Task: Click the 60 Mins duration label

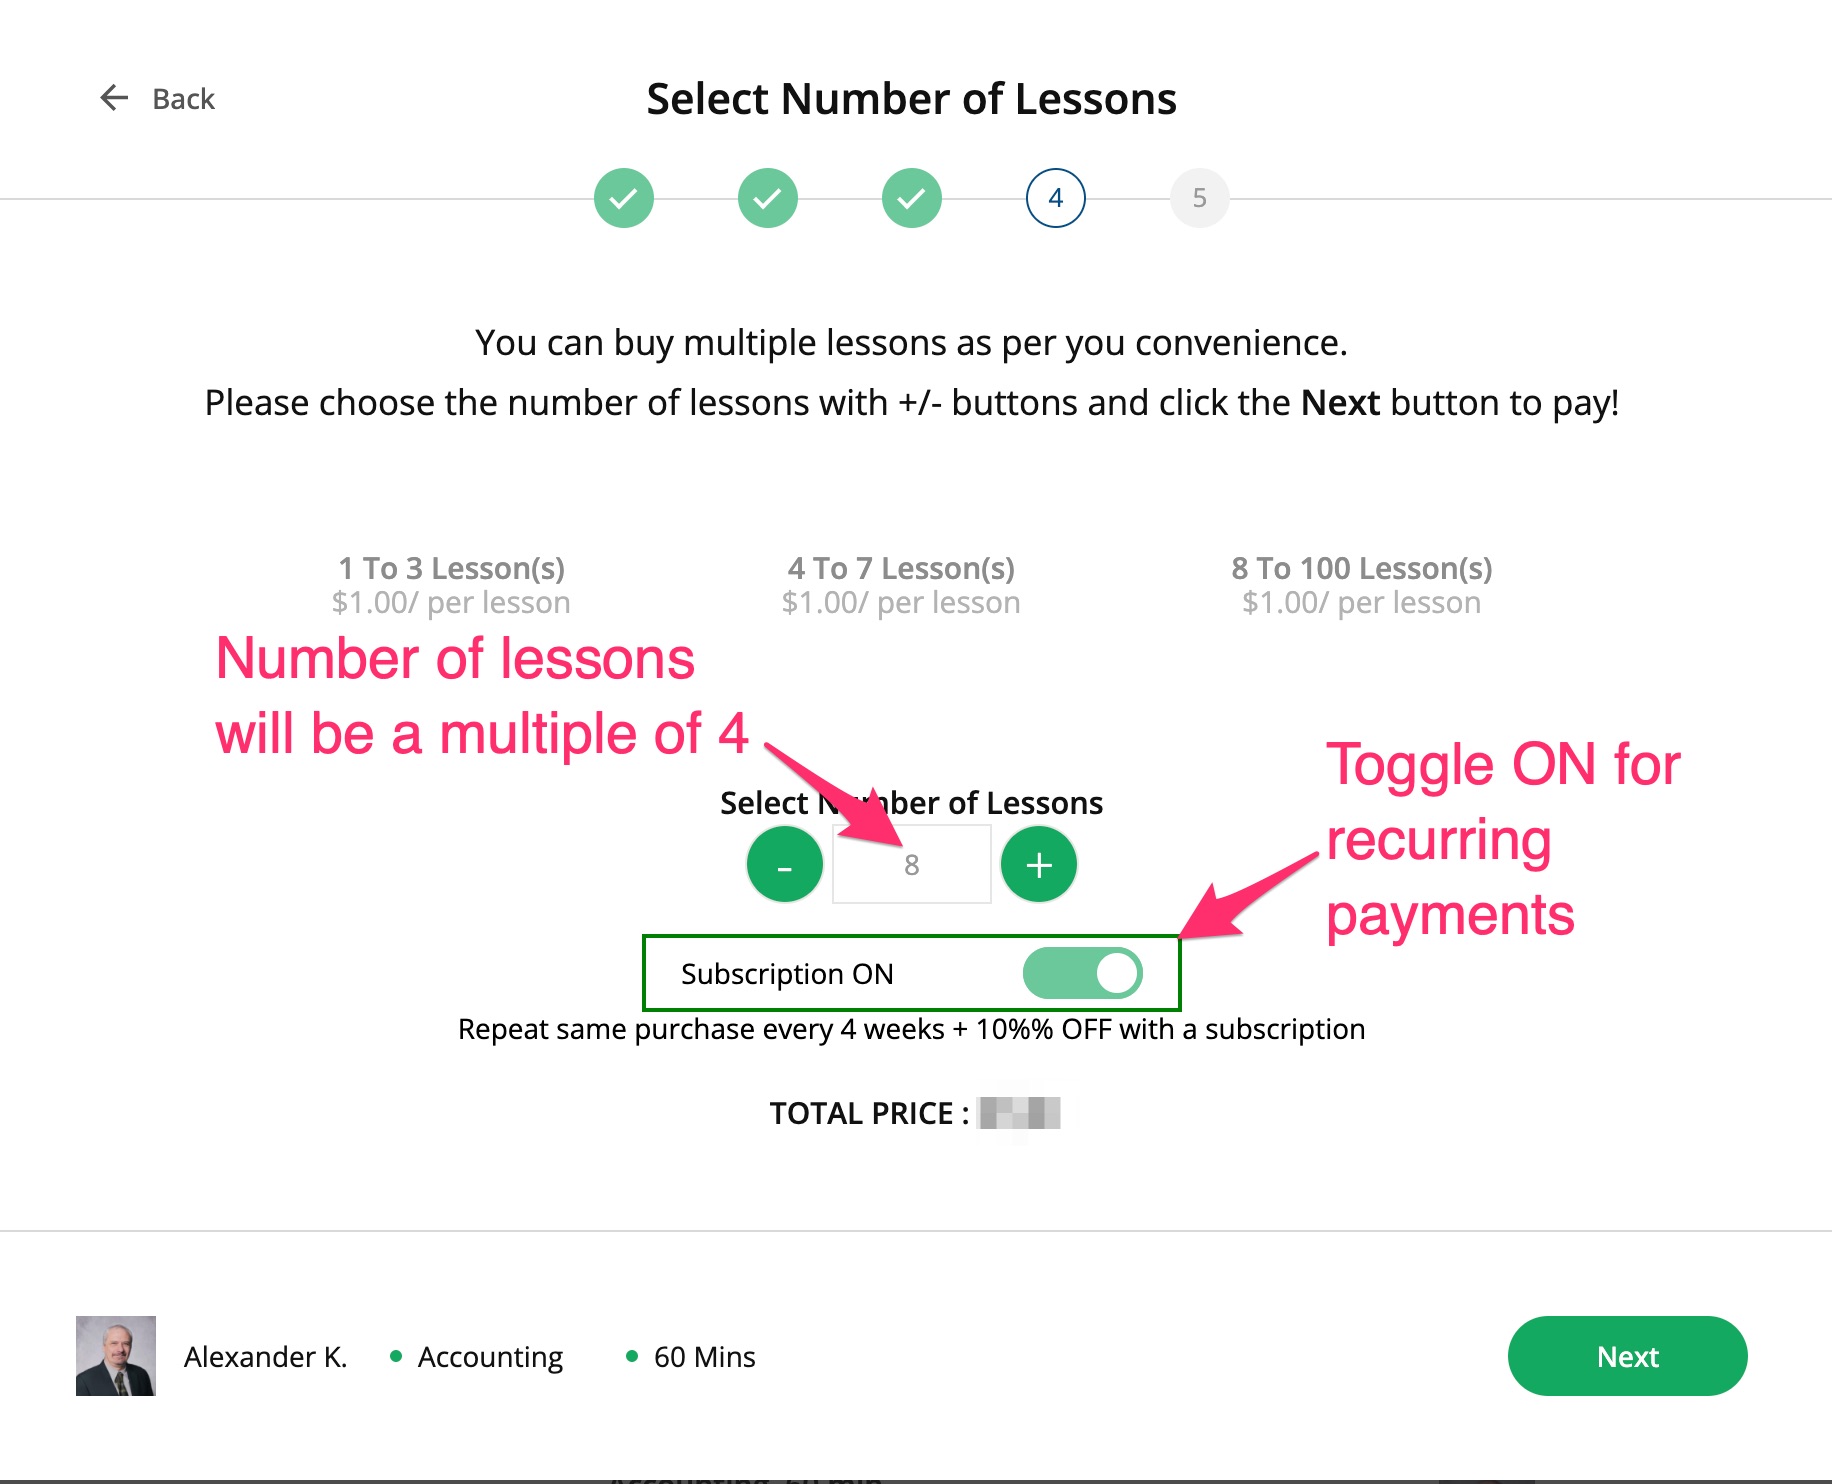Action: pos(704,1357)
